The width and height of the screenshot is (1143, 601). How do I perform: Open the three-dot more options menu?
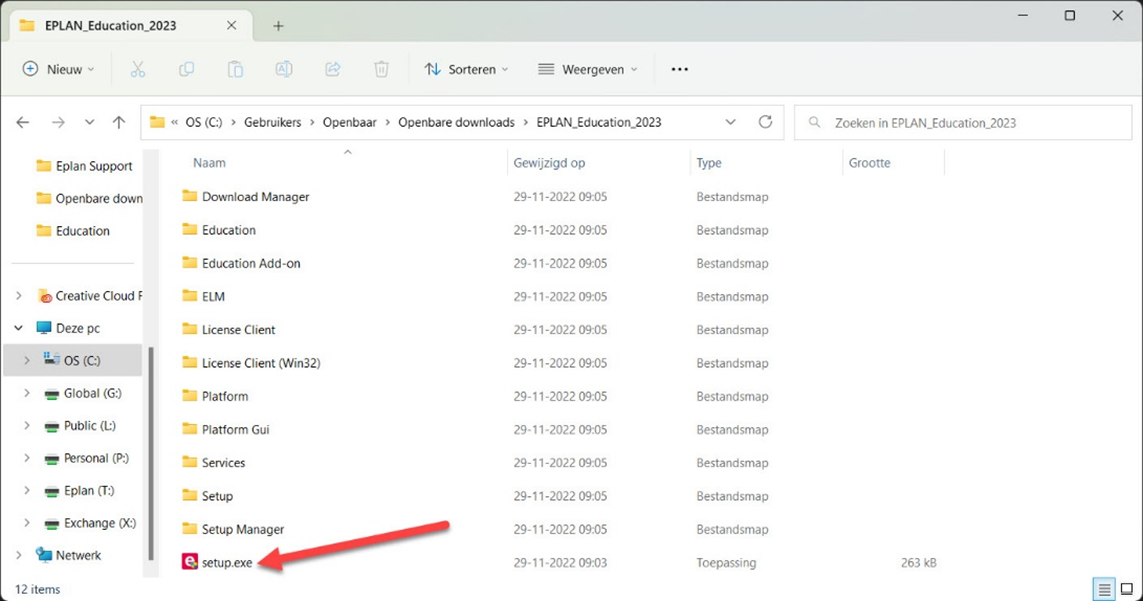pos(679,69)
